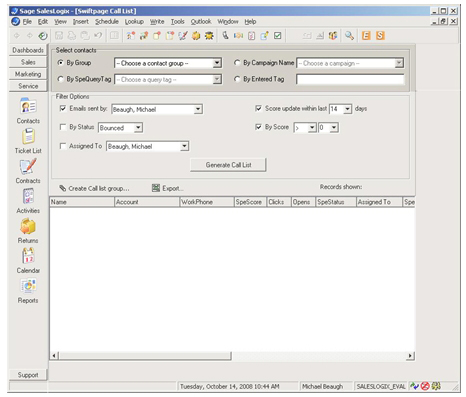Open Calendar from the navigation bar

(28, 261)
